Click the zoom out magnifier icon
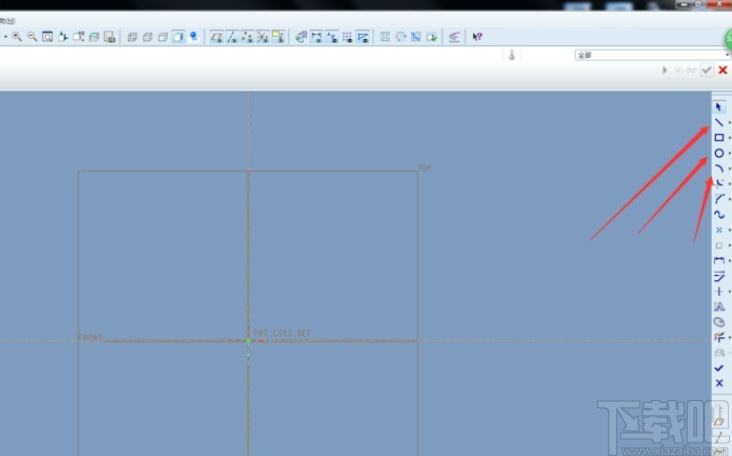Screen dimensions: 732x456 tap(32, 36)
